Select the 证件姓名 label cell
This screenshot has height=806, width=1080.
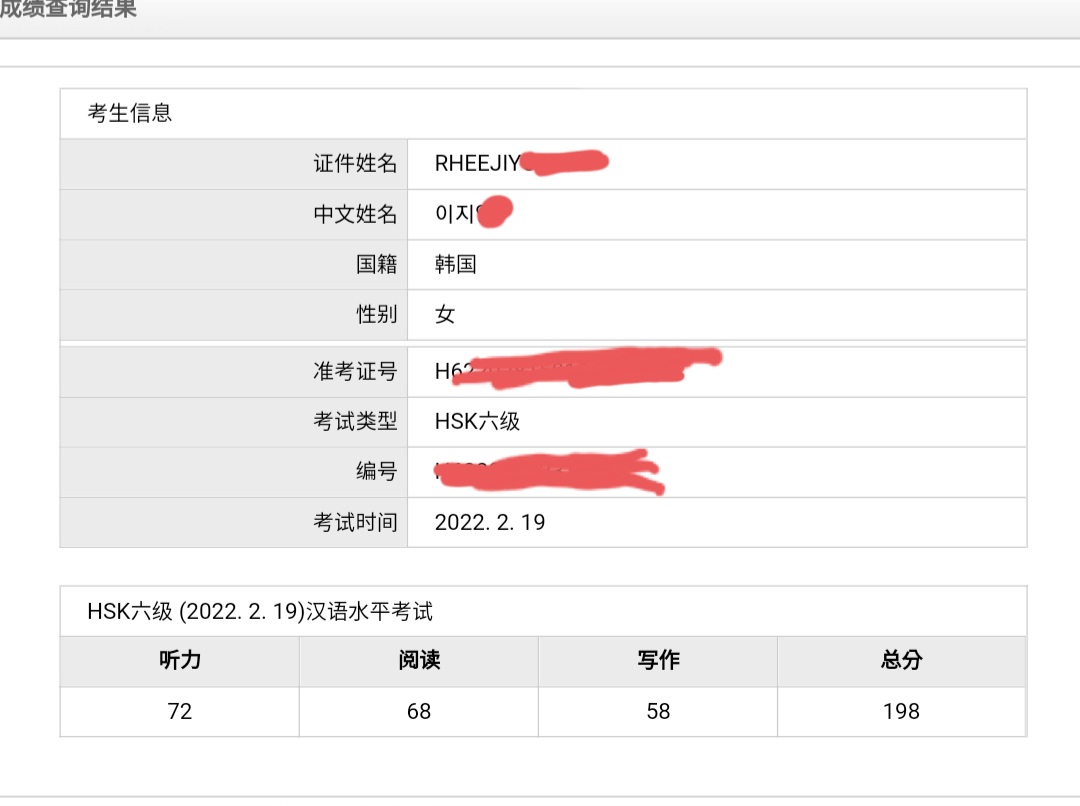(233, 164)
